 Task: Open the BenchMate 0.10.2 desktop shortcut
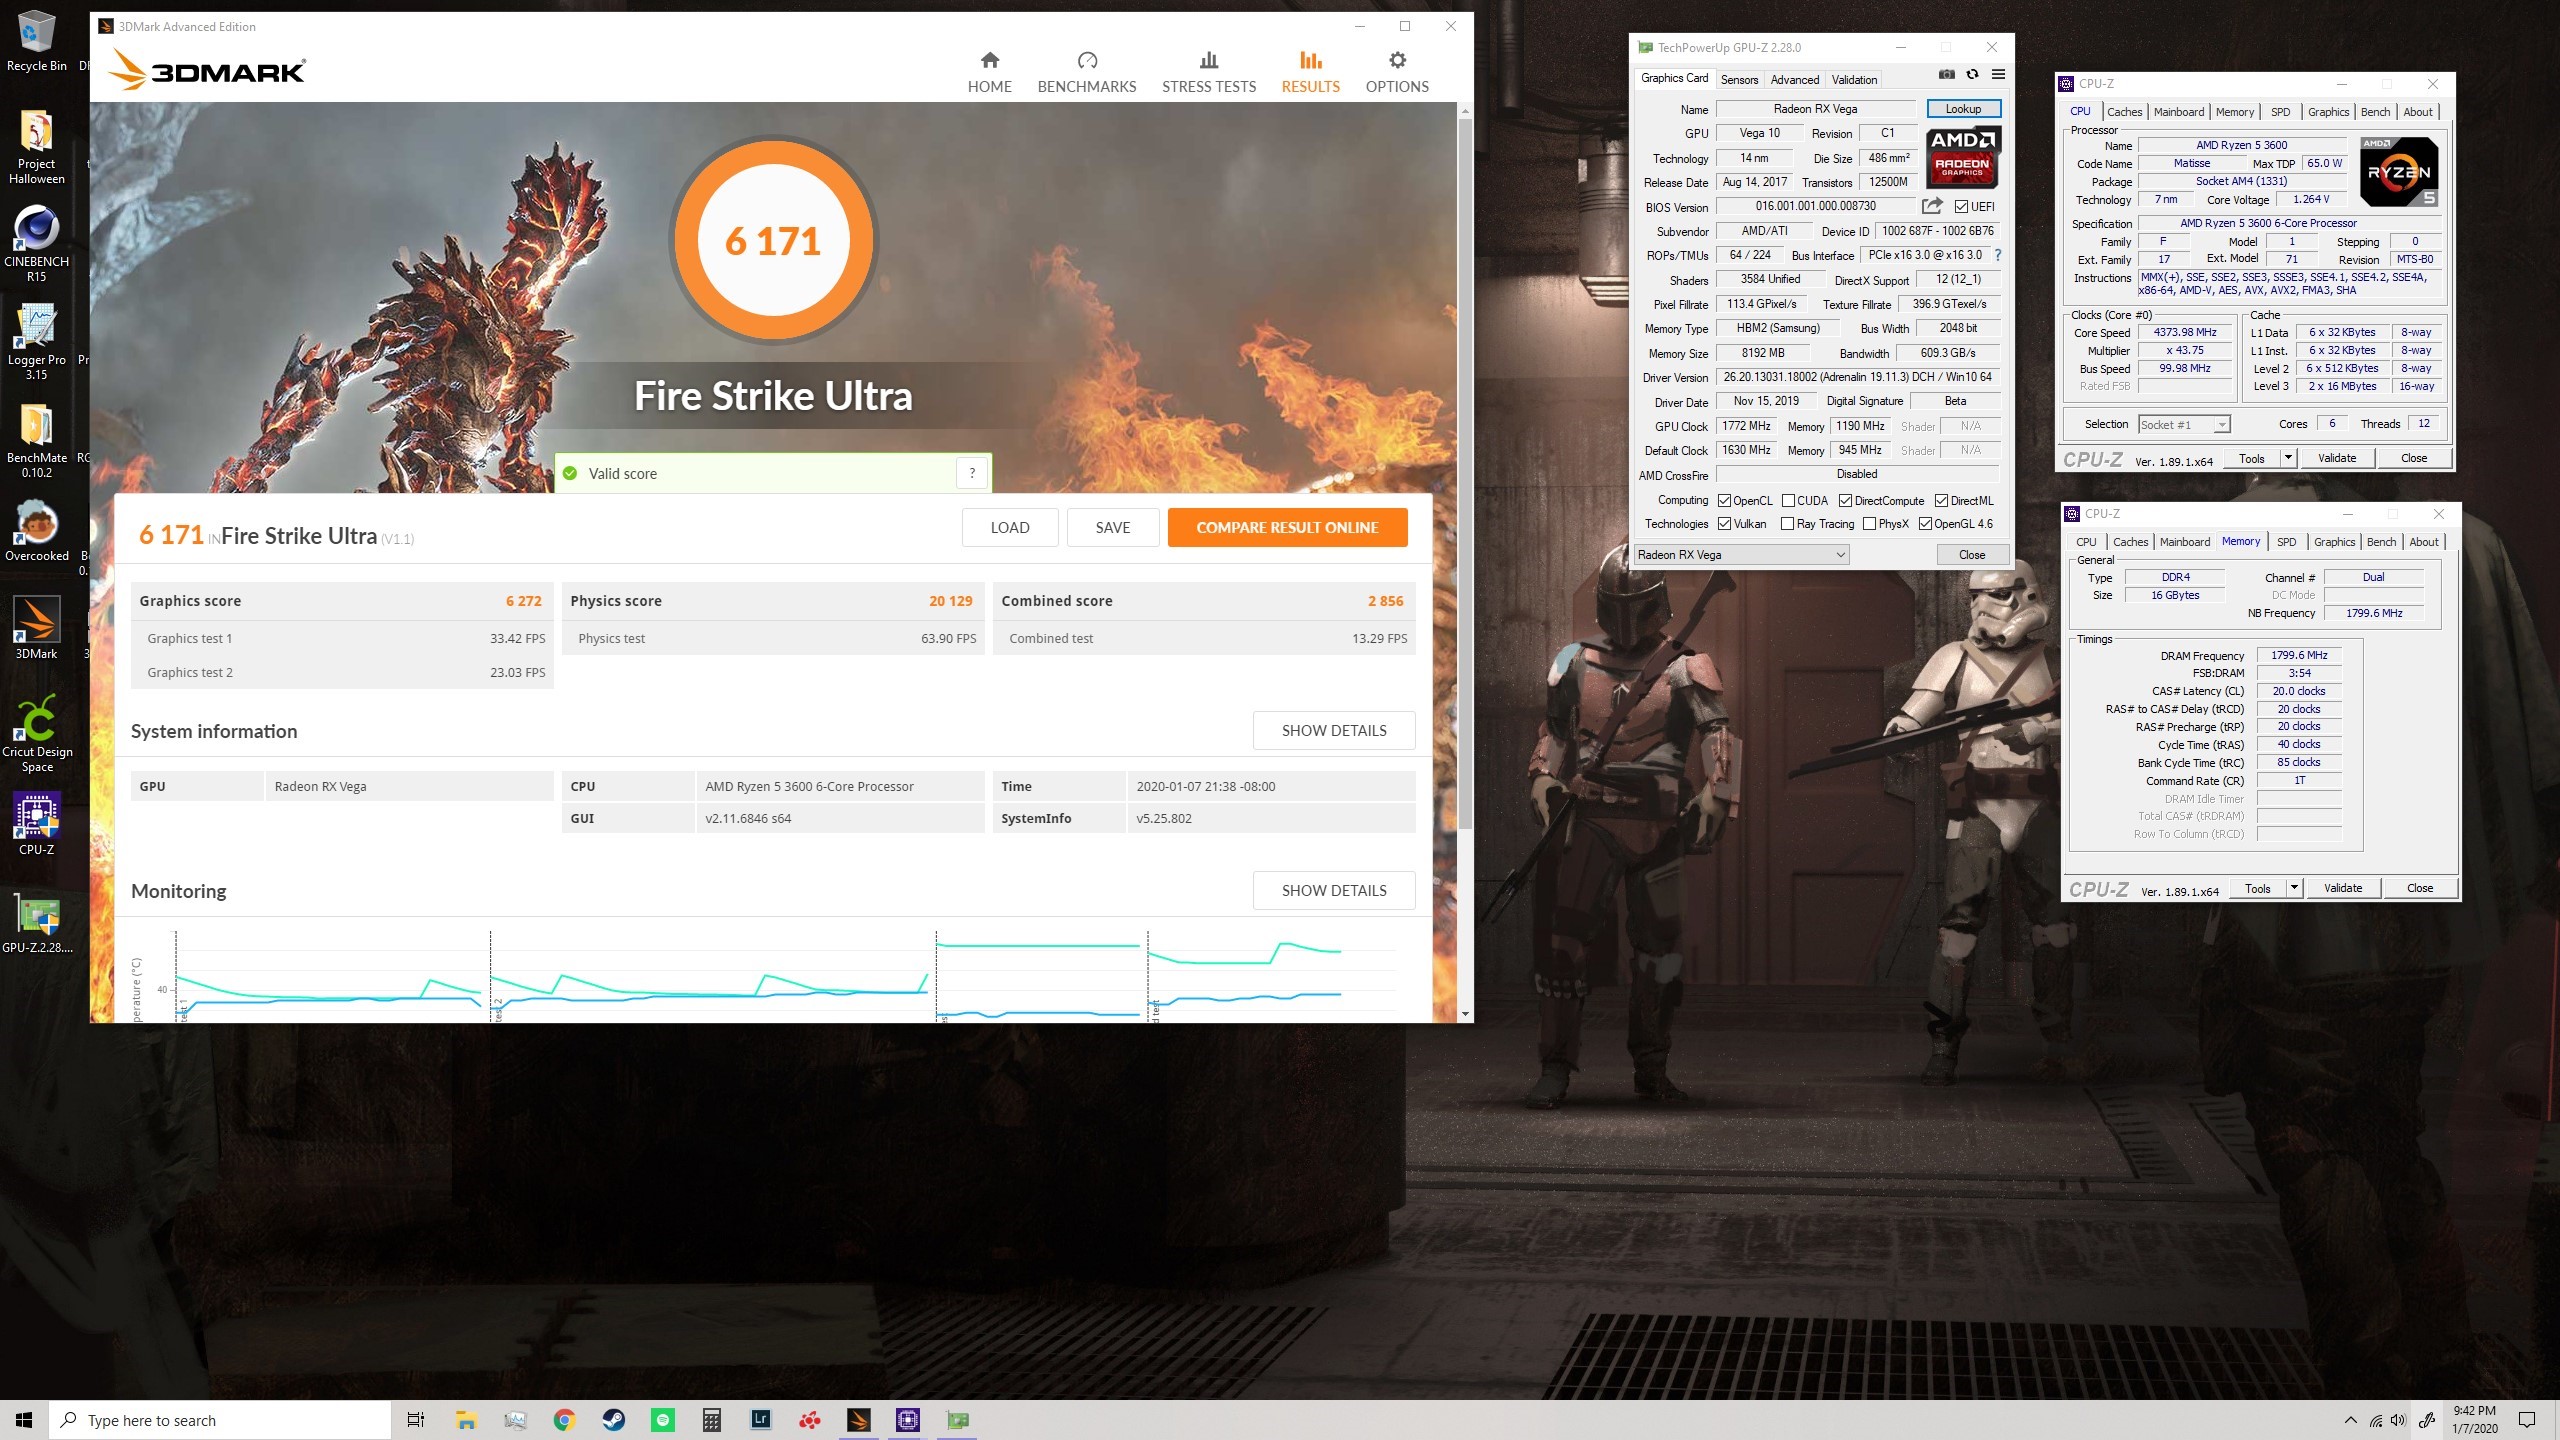pyautogui.click(x=36, y=440)
